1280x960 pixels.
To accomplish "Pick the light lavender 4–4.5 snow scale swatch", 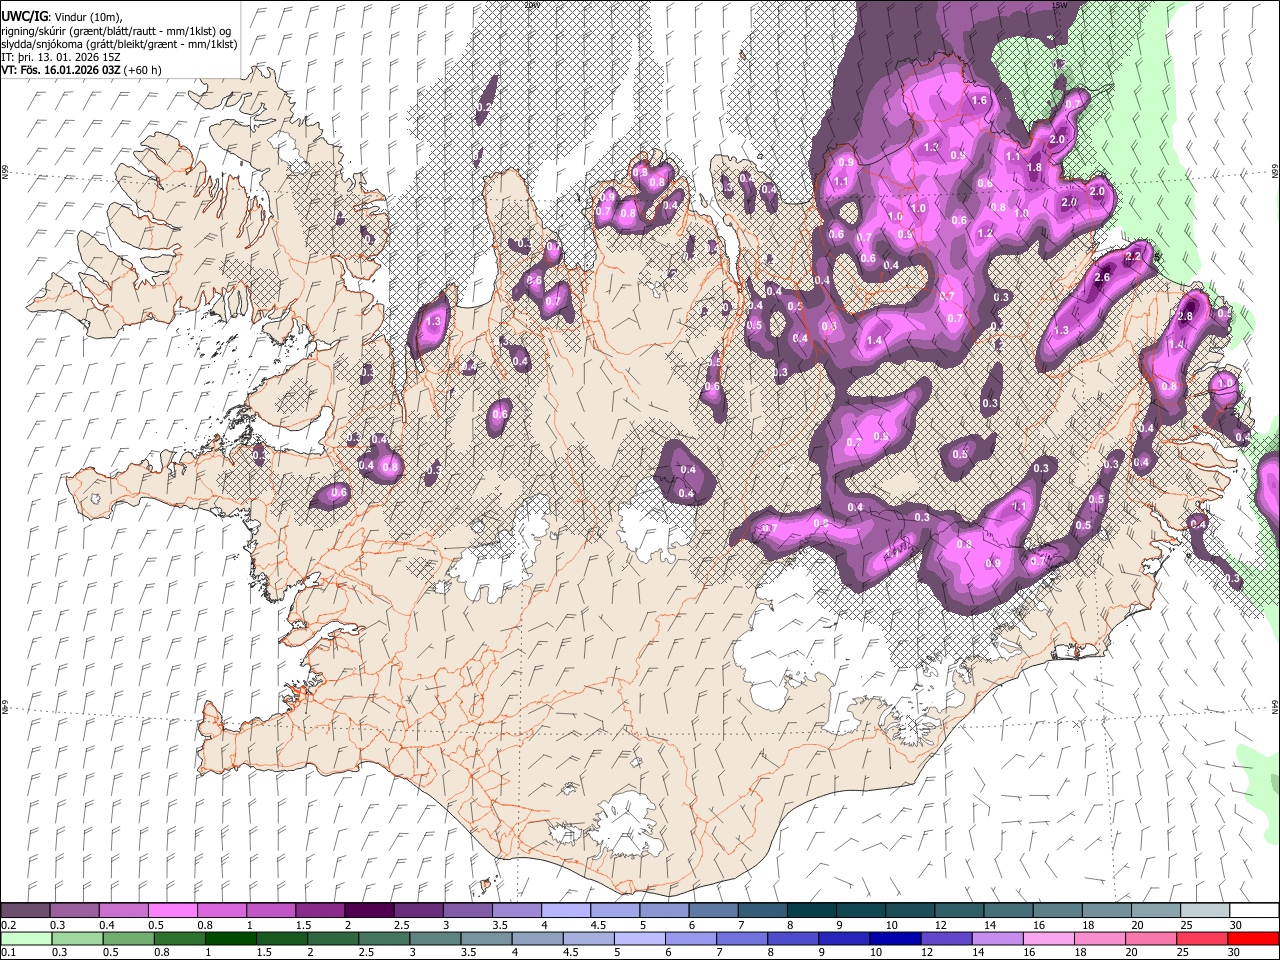I will click(565, 910).
